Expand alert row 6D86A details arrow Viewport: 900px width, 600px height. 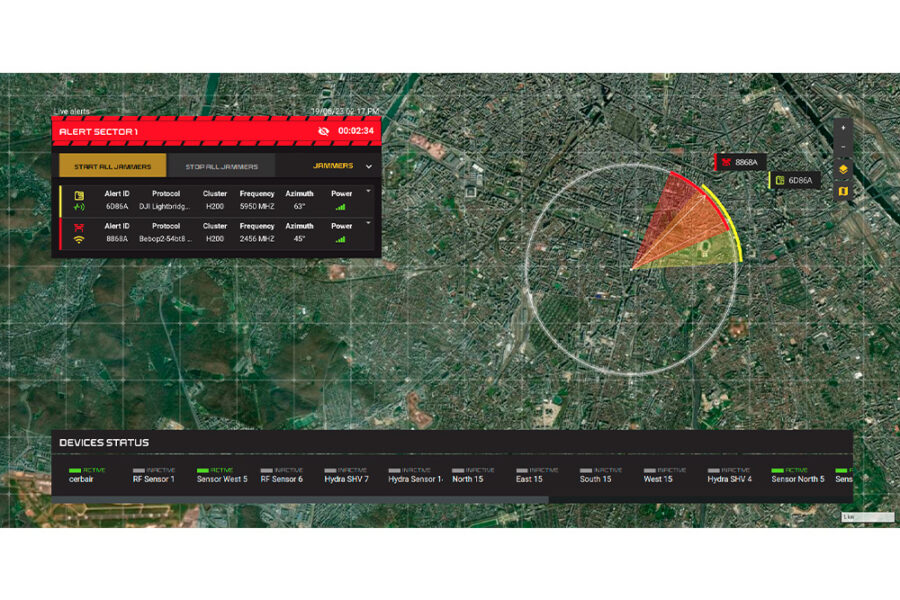coord(368,190)
